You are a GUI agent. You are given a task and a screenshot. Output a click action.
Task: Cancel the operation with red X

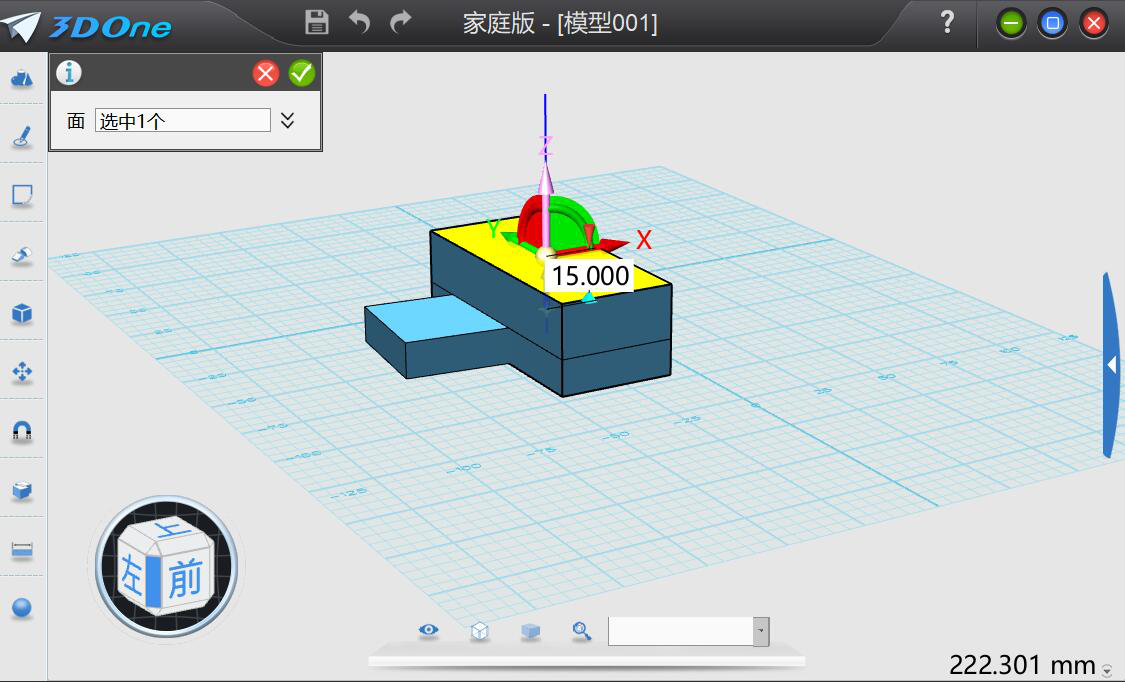click(x=265, y=73)
